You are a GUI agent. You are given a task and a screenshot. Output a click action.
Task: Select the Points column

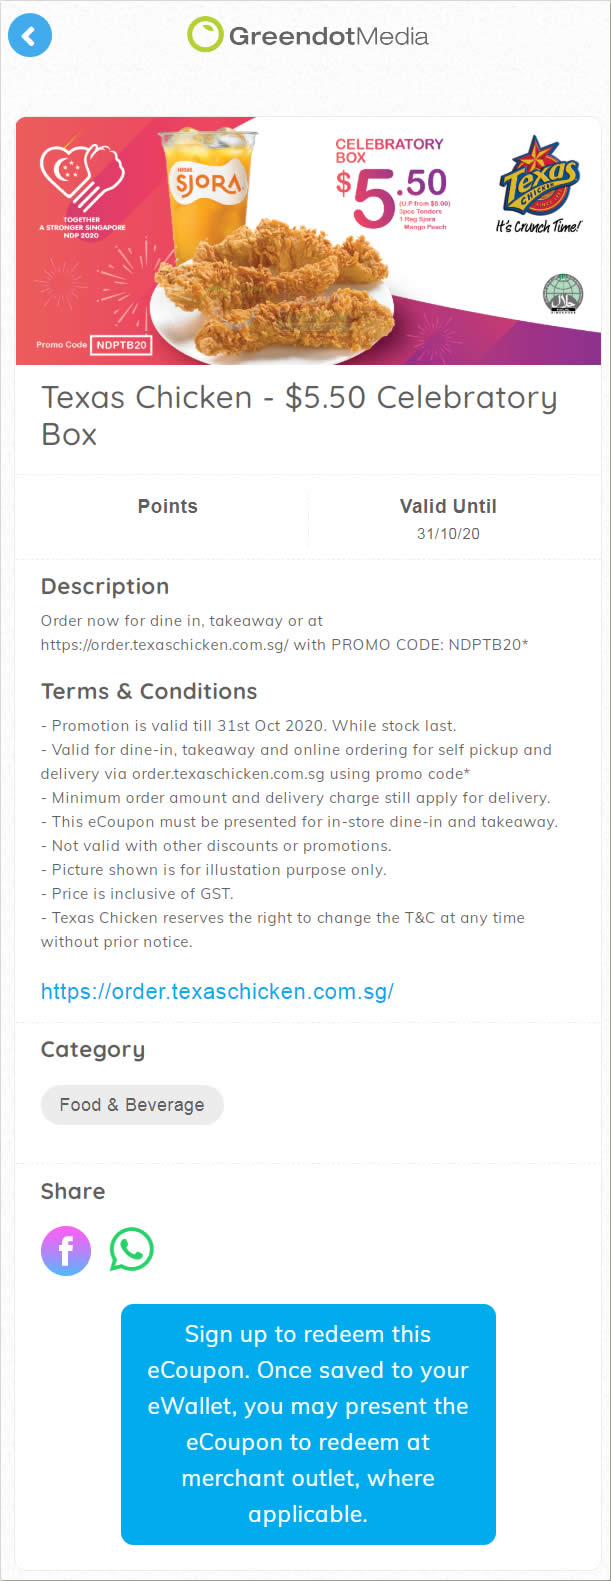pos(167,517)
